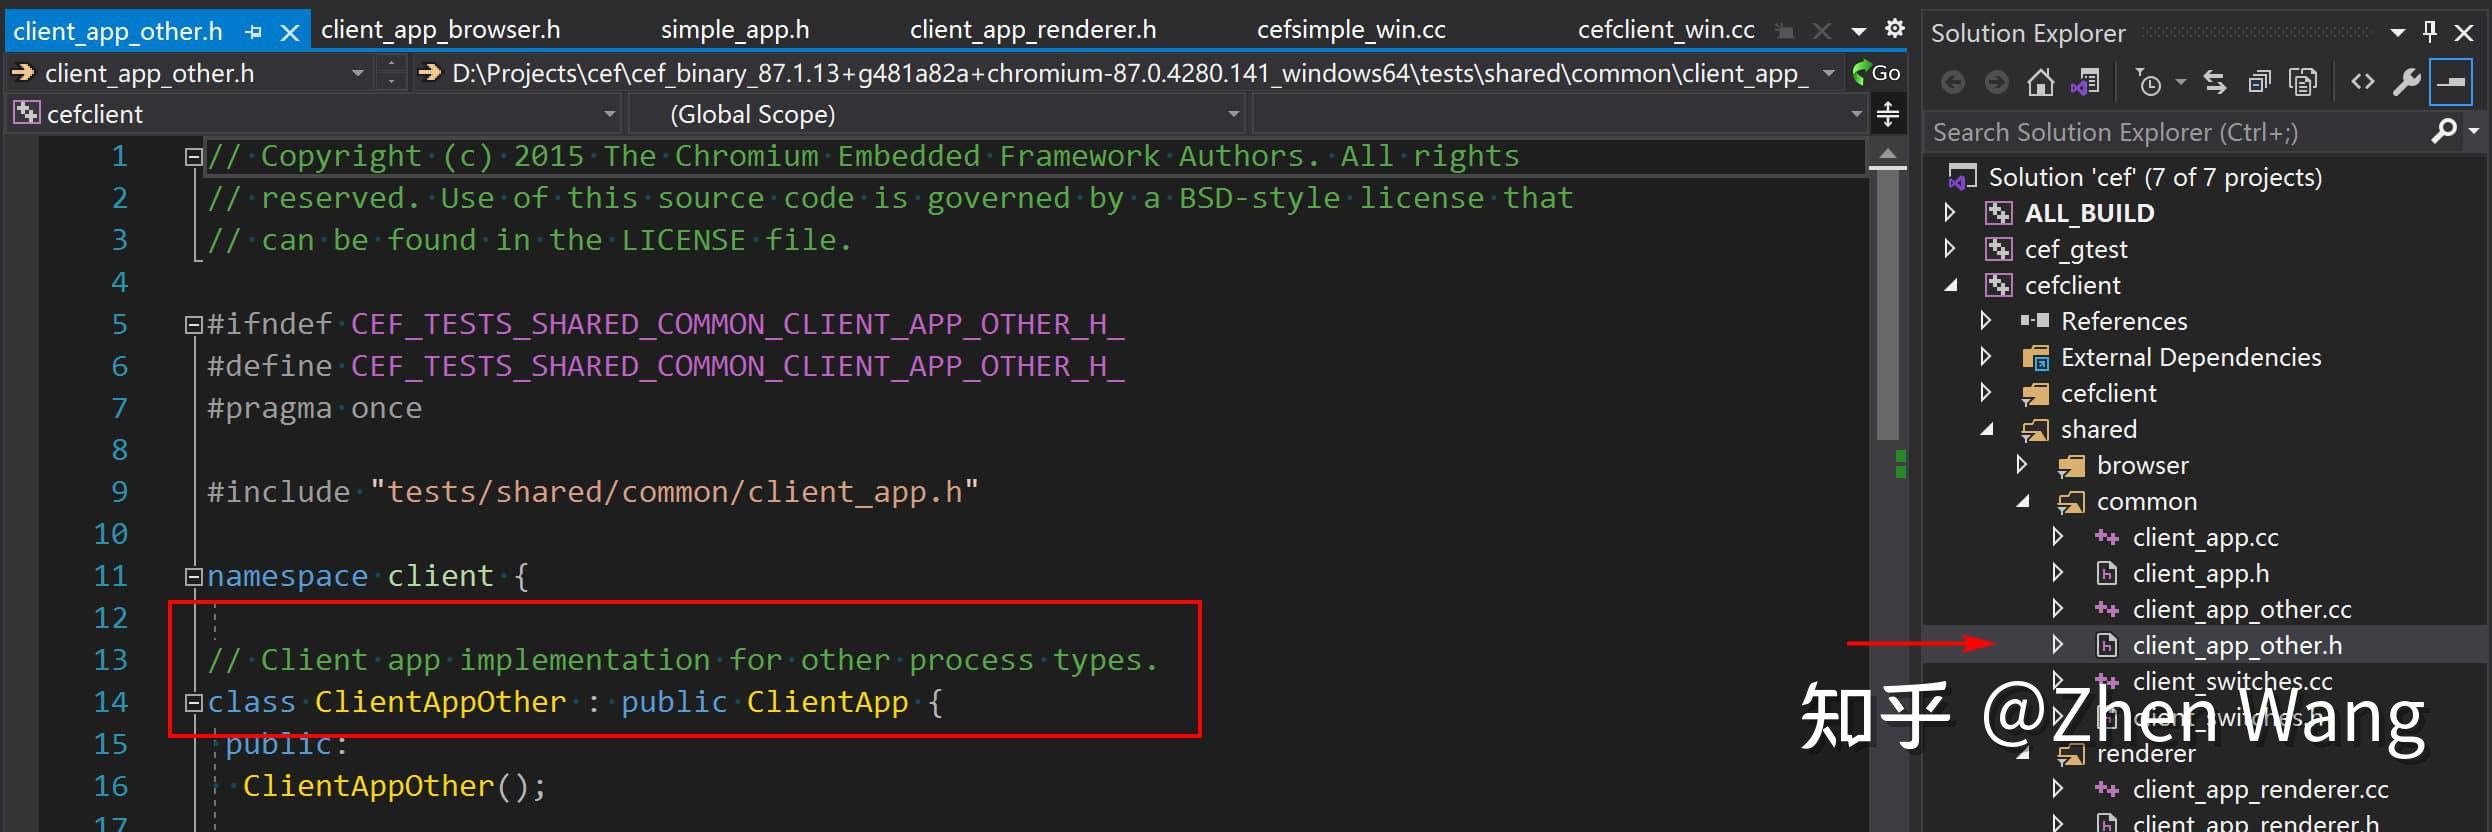Open Properties with the wrench icon
Viewport: 2492px width, 832px height.
[x=2406, y=82]
